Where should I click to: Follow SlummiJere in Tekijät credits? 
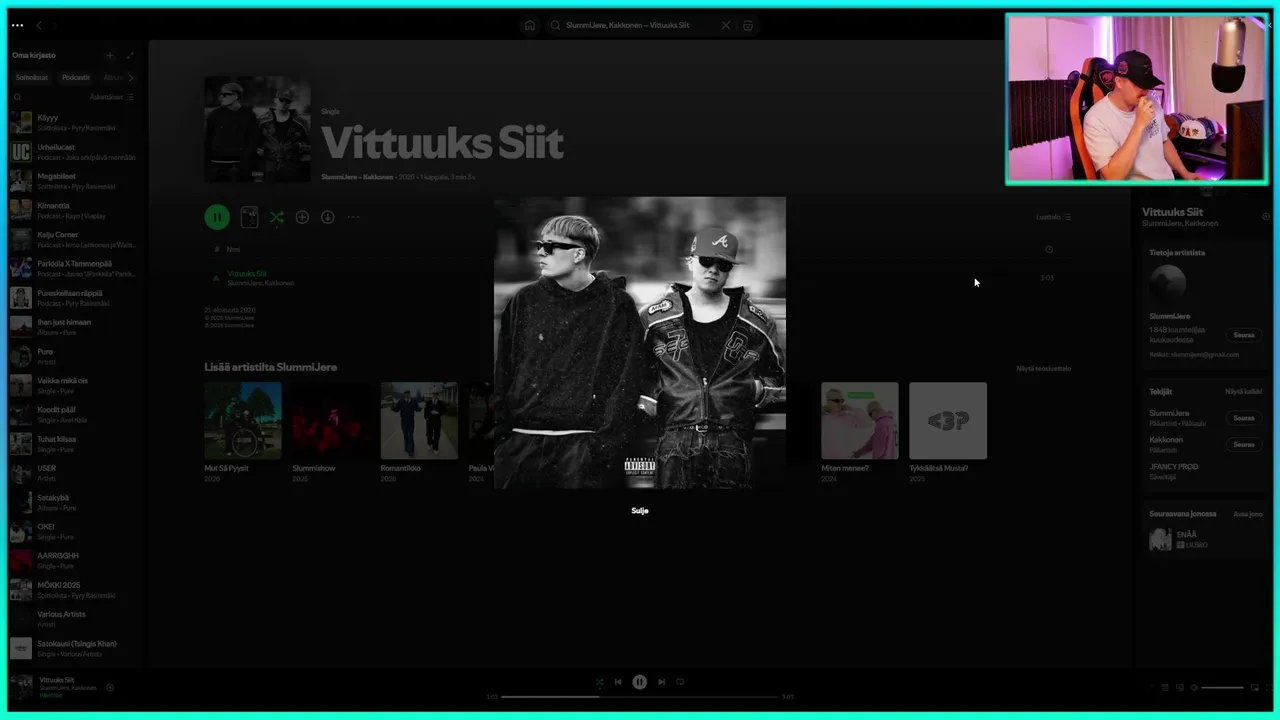(x=1244, y=418)
